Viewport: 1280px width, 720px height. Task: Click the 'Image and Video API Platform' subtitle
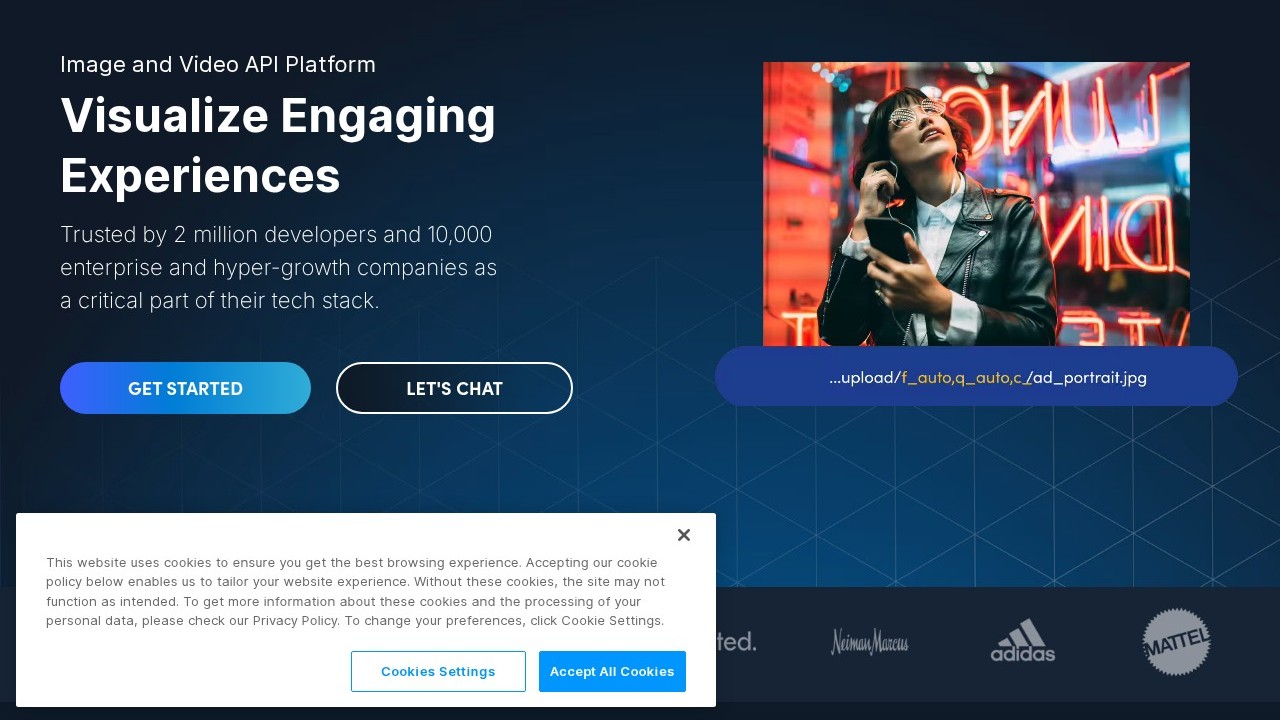click(218, 65)
